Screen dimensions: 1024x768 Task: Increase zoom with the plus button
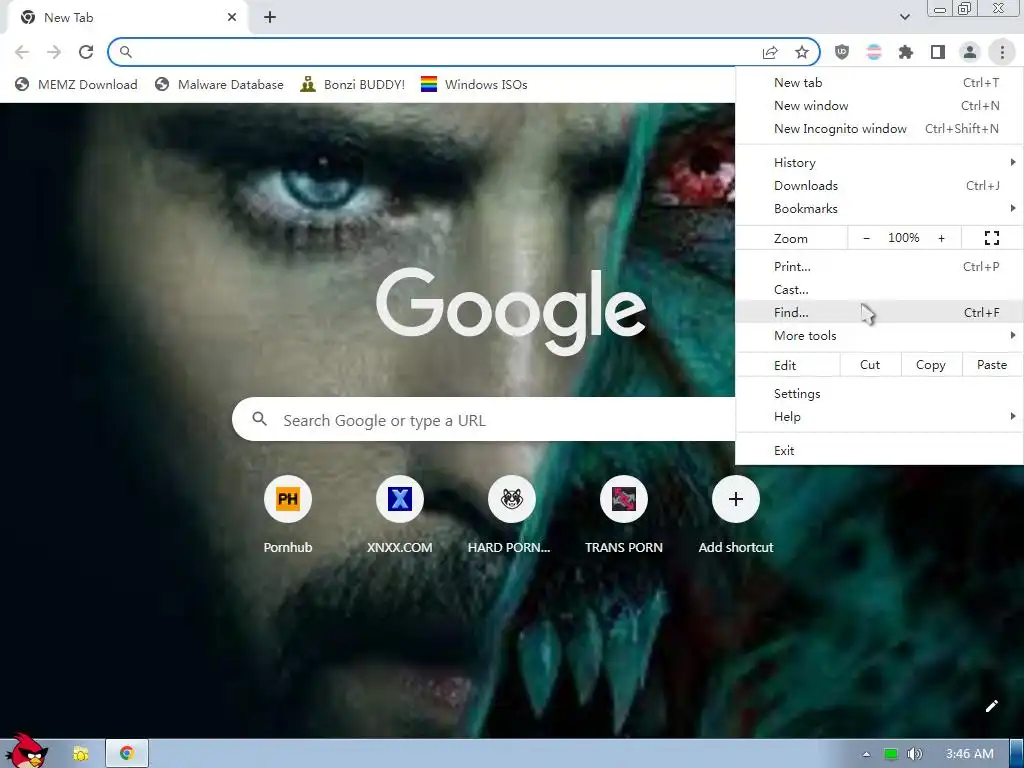[x=941, y=238]
